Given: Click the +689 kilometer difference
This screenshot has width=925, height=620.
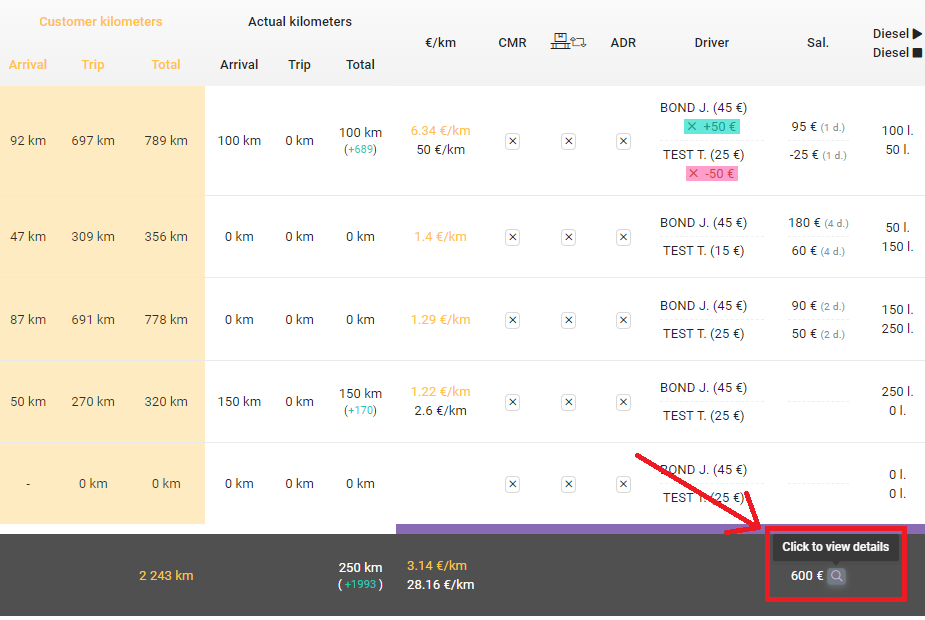Looking at the screenshot, I should [360, 149].
